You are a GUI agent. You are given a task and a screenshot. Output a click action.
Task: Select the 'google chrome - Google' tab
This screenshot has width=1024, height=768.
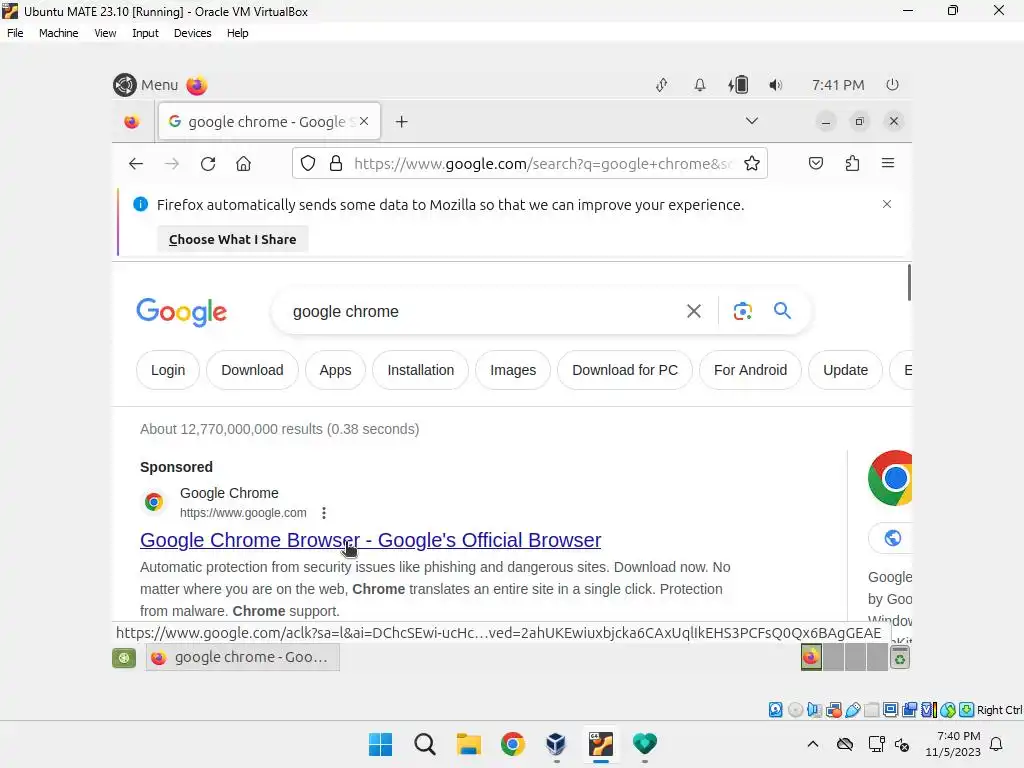pyautogui.click(x=269, y=121)
